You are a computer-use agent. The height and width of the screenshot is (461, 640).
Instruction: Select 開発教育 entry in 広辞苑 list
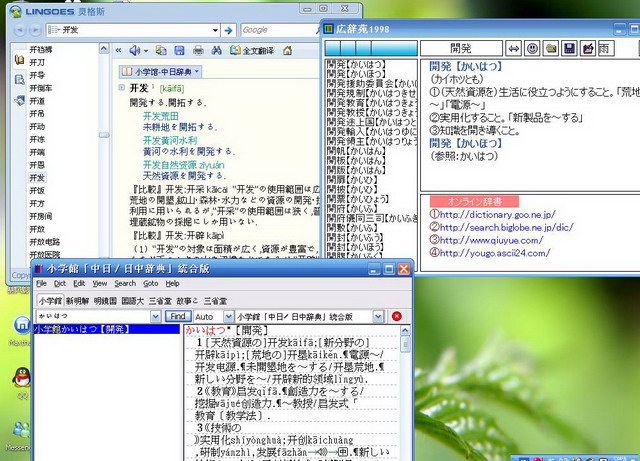click(372, 102)
